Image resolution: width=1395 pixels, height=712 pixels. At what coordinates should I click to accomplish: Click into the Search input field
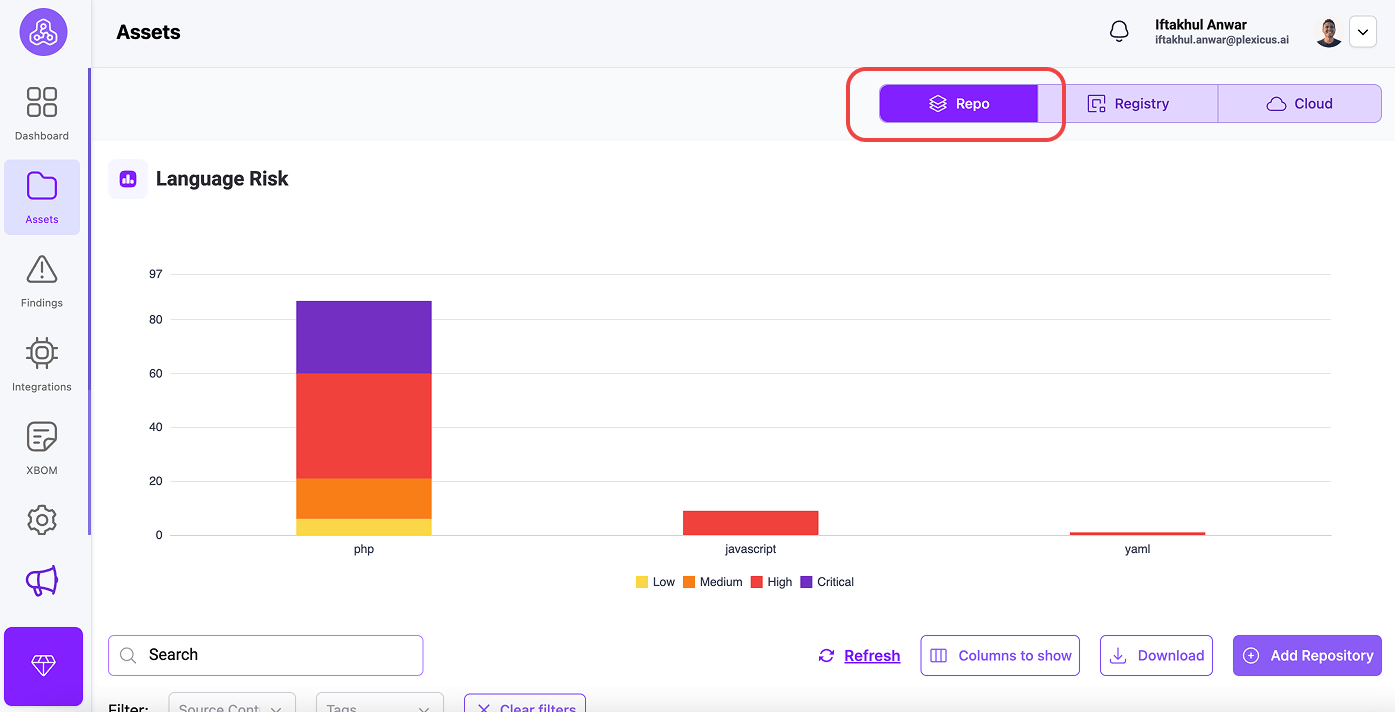pos(265,655)
